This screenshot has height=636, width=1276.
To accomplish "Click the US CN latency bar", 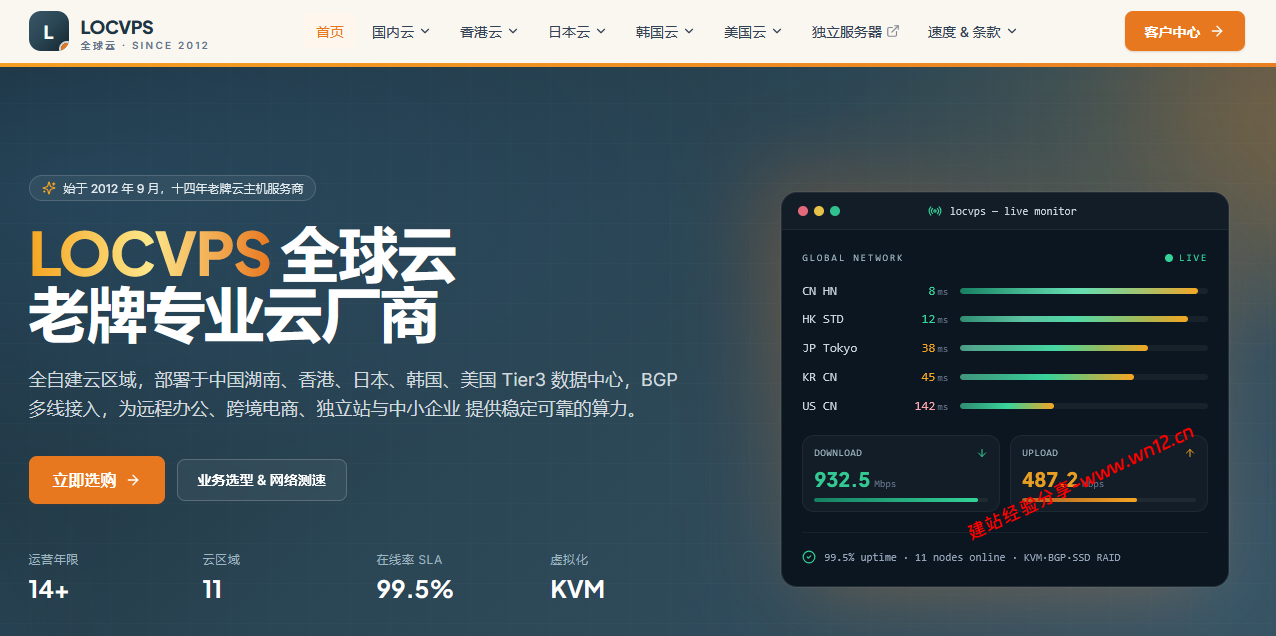I will tap(1084, 406).
